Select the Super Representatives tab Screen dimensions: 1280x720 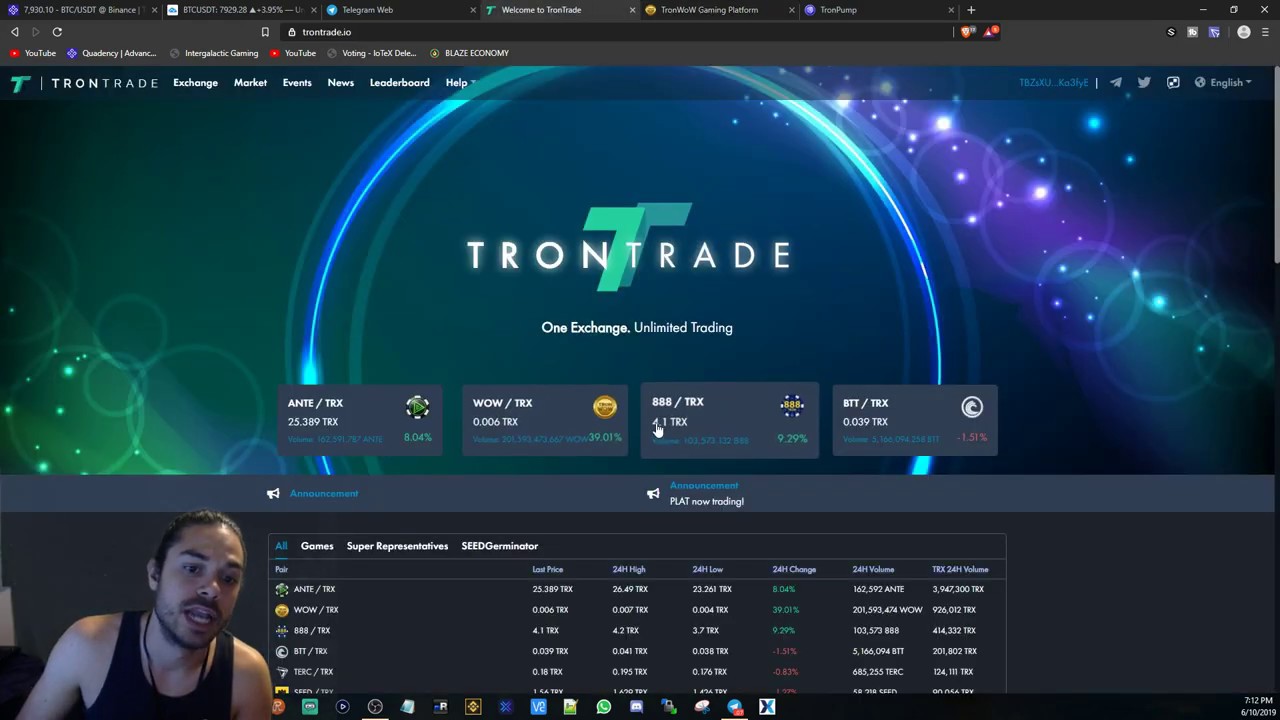(x=397, y=546)
